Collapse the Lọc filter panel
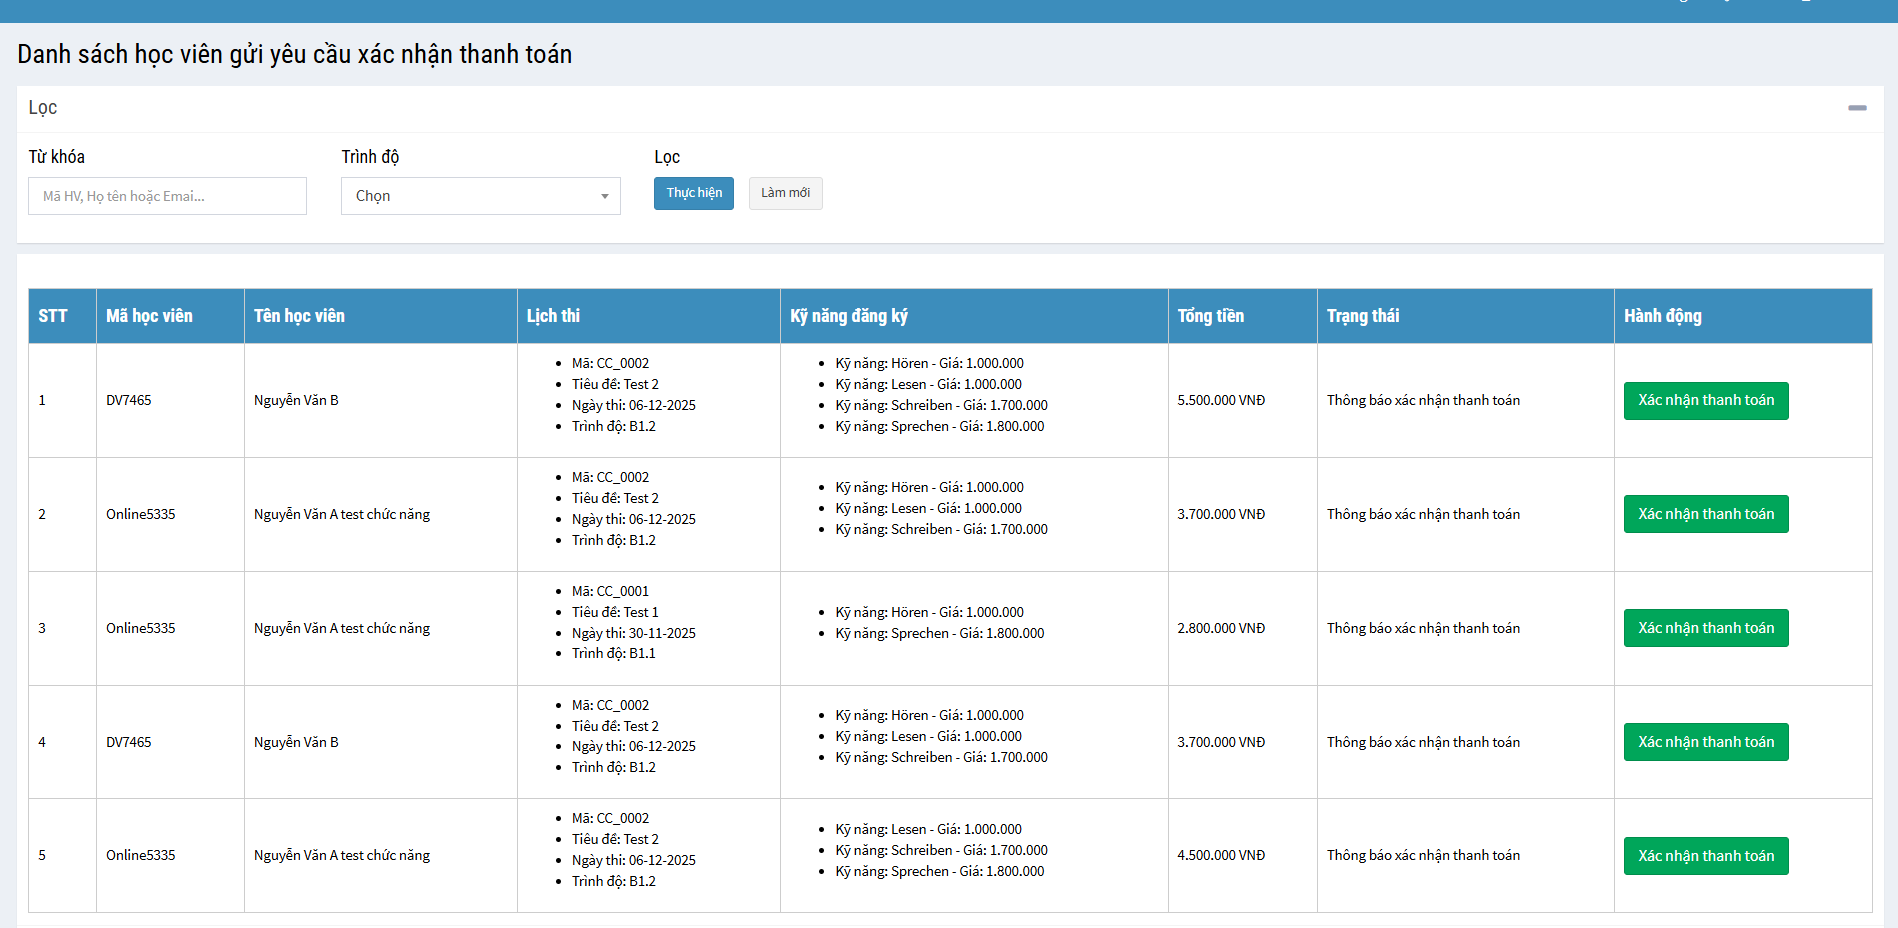 [1856, 108]
